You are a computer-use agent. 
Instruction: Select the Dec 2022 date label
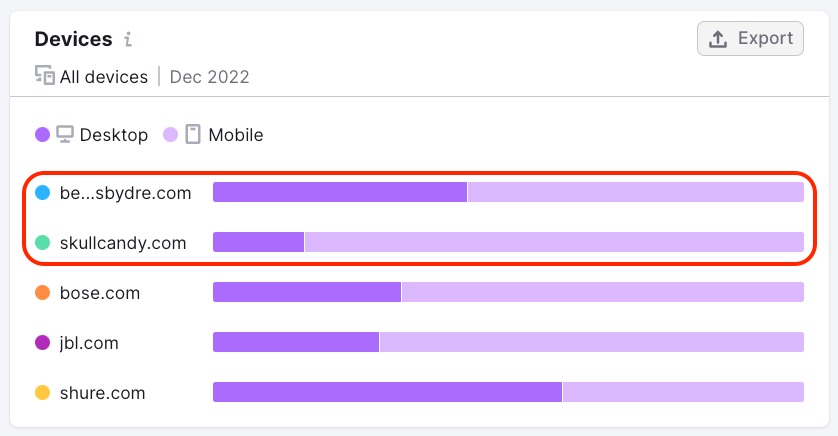[210, 77]
